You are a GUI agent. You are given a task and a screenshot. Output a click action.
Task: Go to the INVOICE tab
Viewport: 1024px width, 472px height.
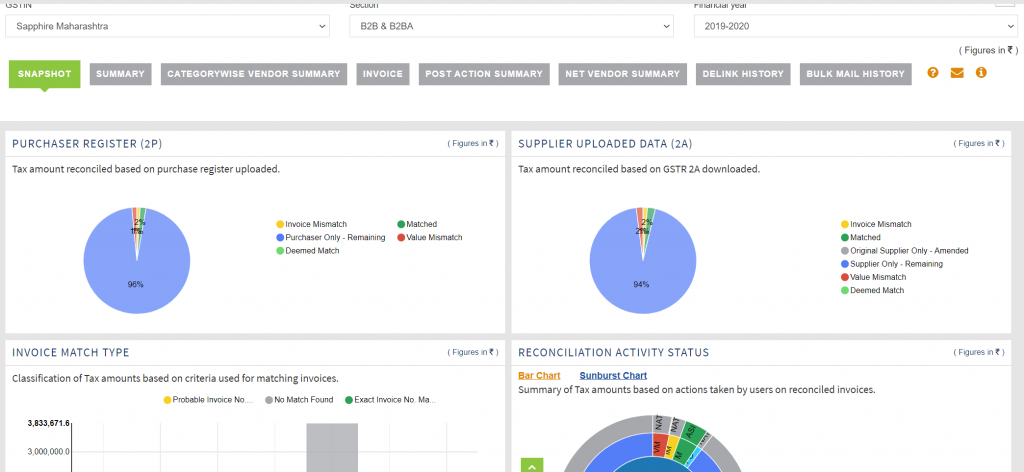[383, 74]
